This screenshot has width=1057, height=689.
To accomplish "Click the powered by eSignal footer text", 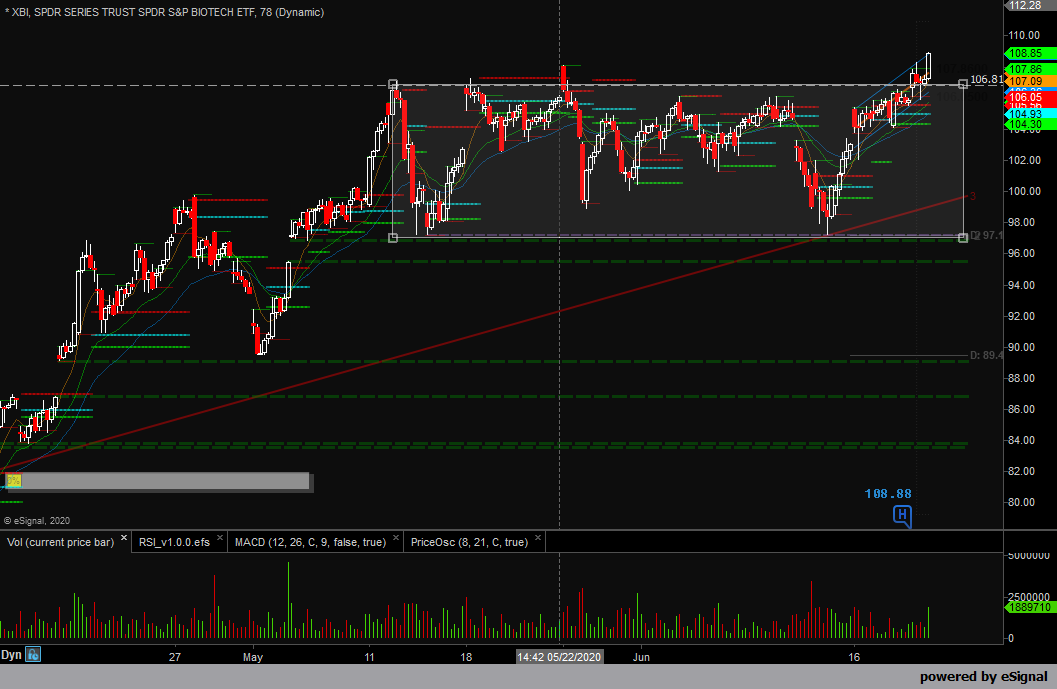I will point(984,677).
